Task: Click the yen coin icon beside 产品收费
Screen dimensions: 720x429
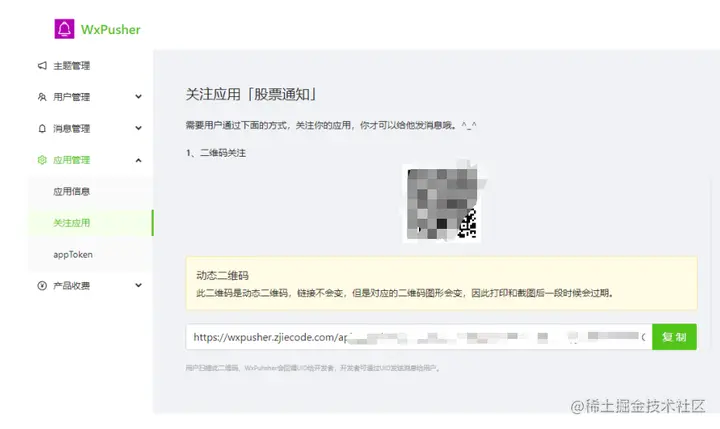Action: click(x=42, y=286)
